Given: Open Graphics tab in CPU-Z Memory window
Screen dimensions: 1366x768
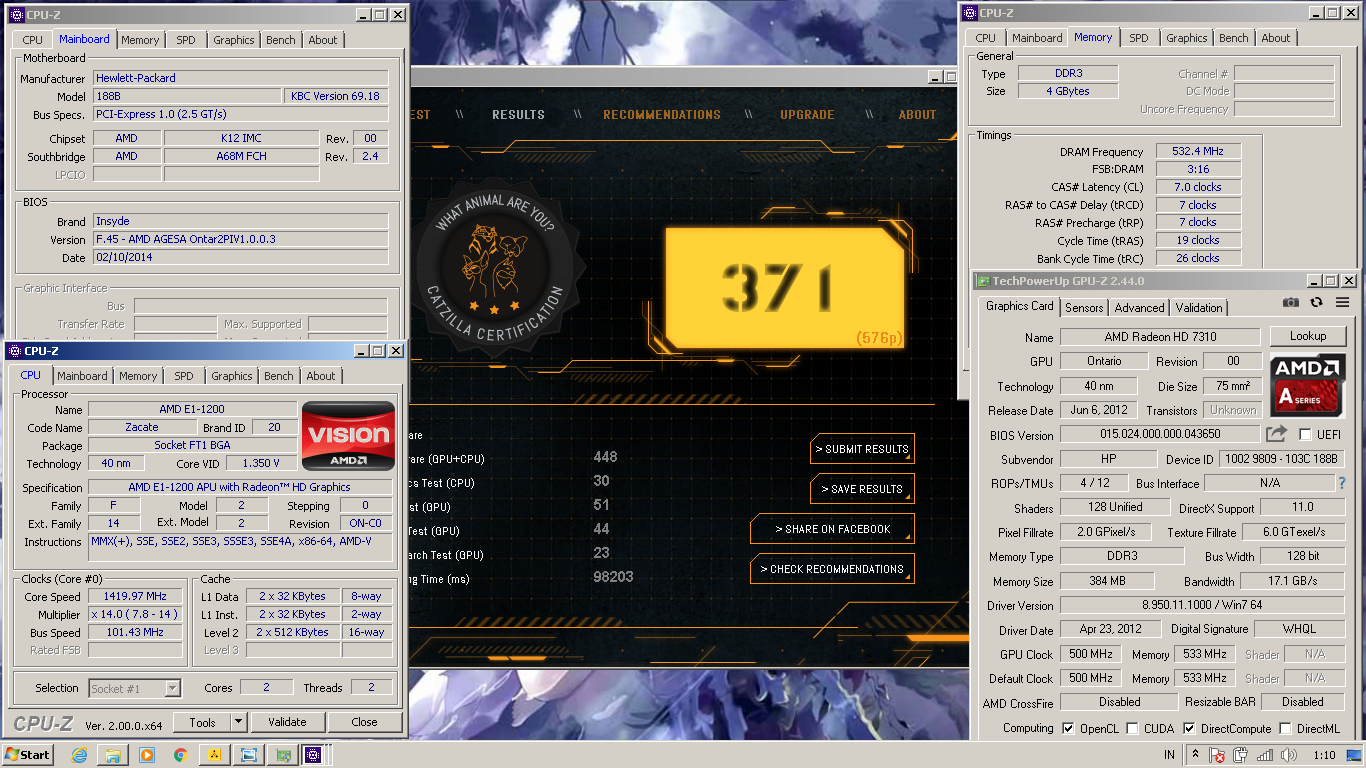Looking at the screenshot, I should [1187, 38].
